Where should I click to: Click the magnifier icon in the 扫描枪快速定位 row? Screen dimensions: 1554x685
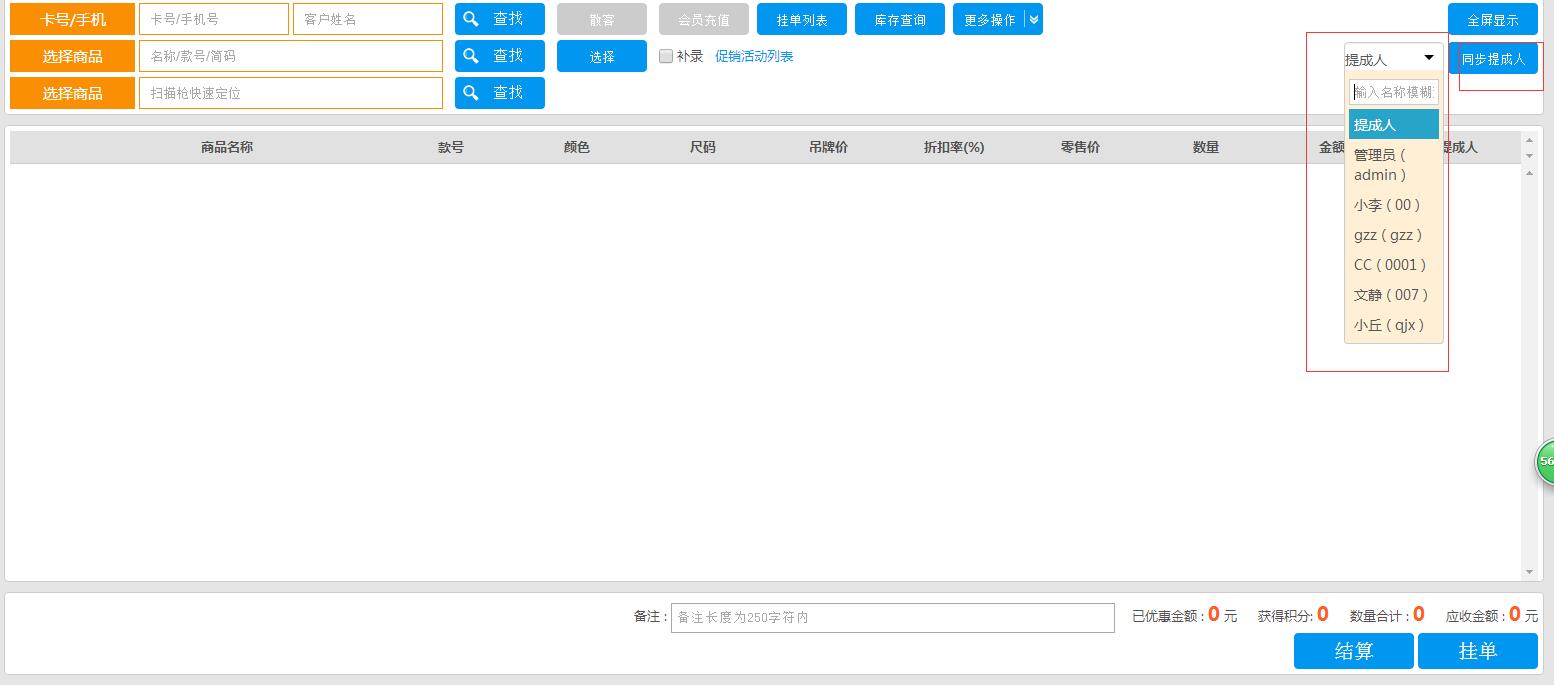471,92
